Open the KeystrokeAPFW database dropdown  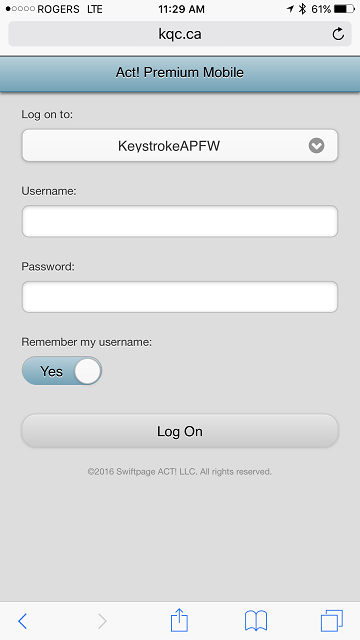[180, 146]
